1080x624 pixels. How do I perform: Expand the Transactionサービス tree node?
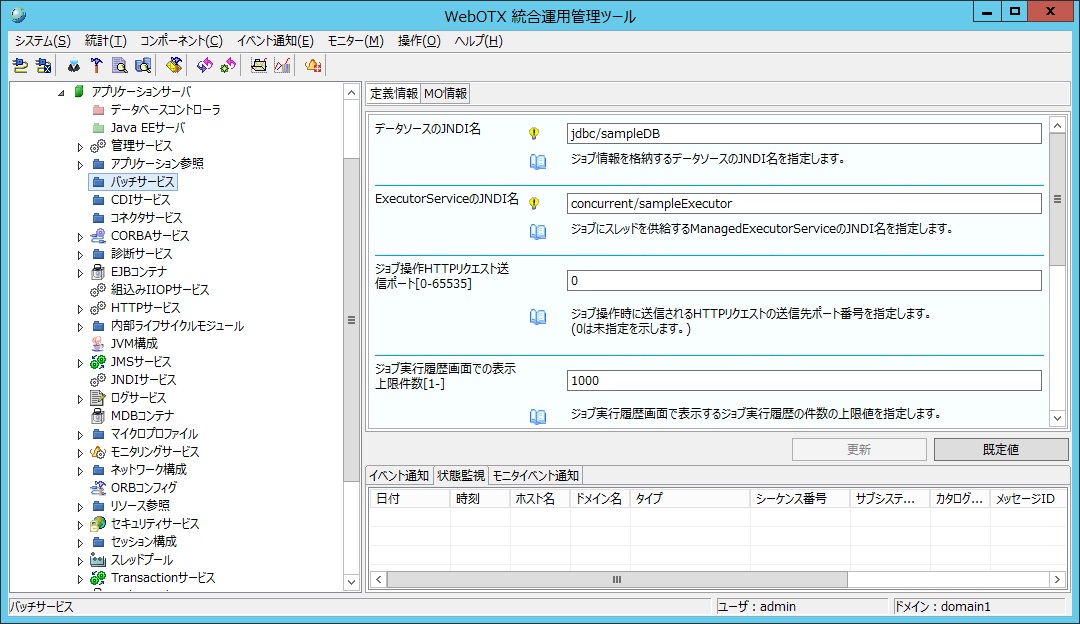coord(81,579)
